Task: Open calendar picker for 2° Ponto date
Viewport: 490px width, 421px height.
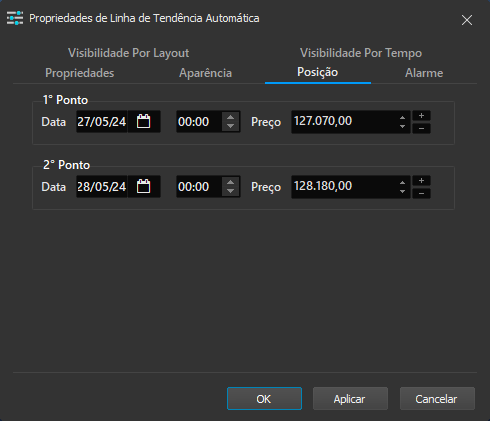Action: pyautogui.click(x=144, y=186)
